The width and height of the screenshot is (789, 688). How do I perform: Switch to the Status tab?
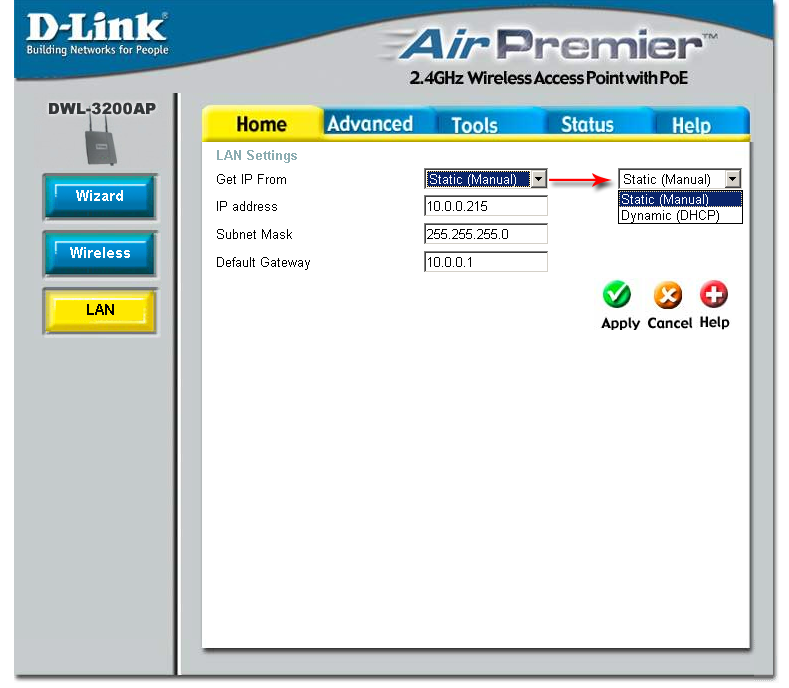587,124
